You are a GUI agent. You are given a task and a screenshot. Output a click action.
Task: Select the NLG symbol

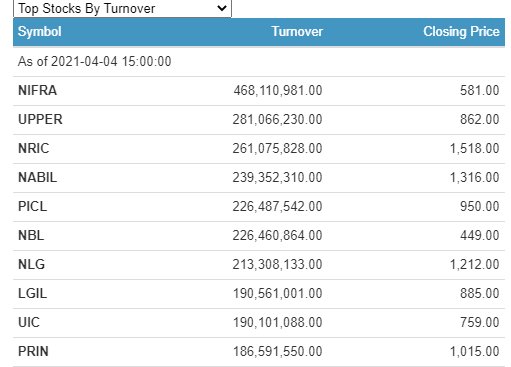pyautogui.click(x=31, y=265)
